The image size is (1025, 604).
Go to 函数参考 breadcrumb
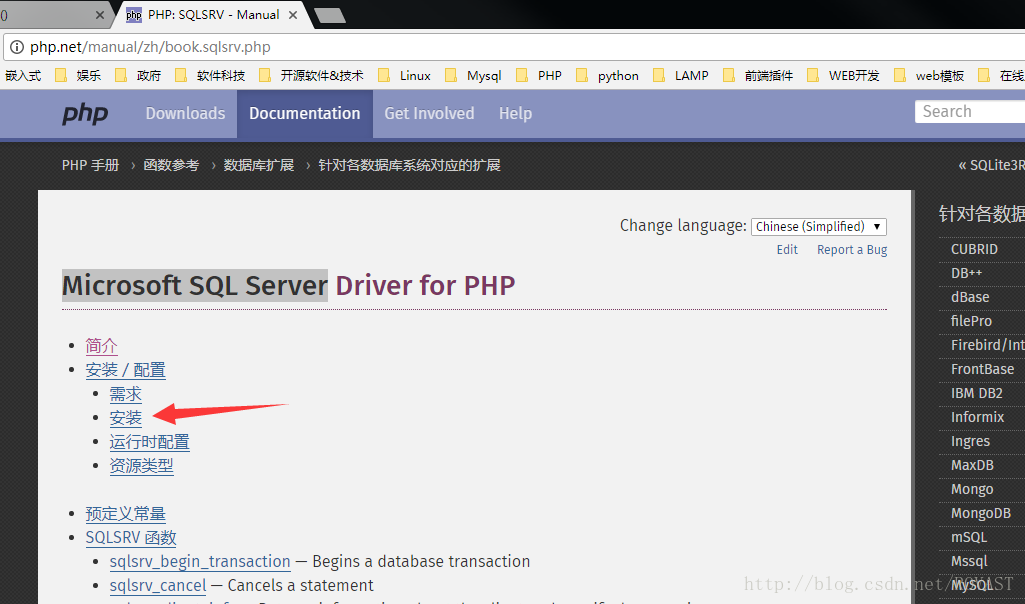pos(171,165)
